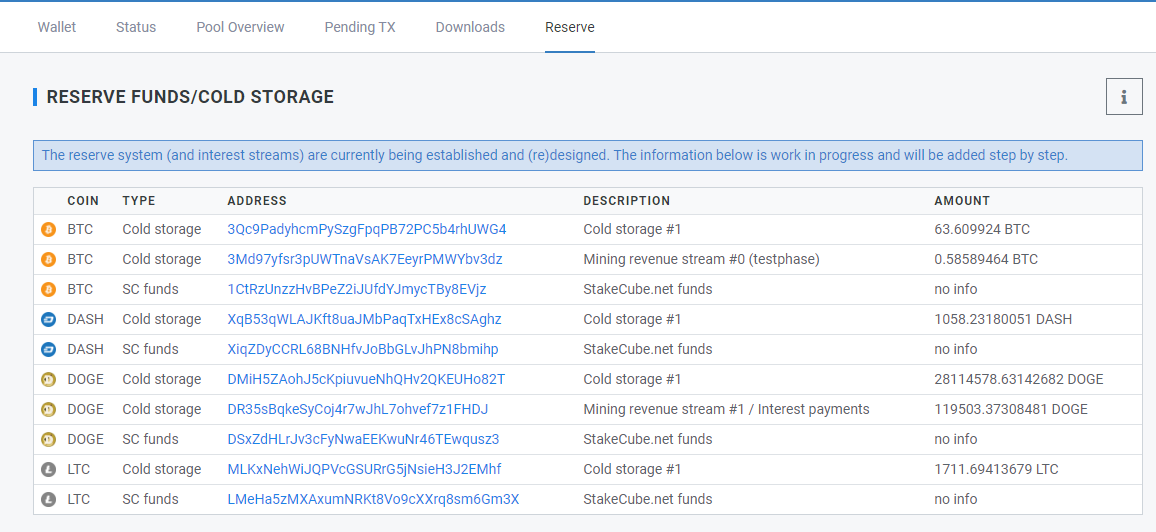Screen dimensions: 1156x532
Task: Click the Dogecoin icon in the 28114578.63142682 DOGE row
Action: pyautogui.click(x=49, y=379)
